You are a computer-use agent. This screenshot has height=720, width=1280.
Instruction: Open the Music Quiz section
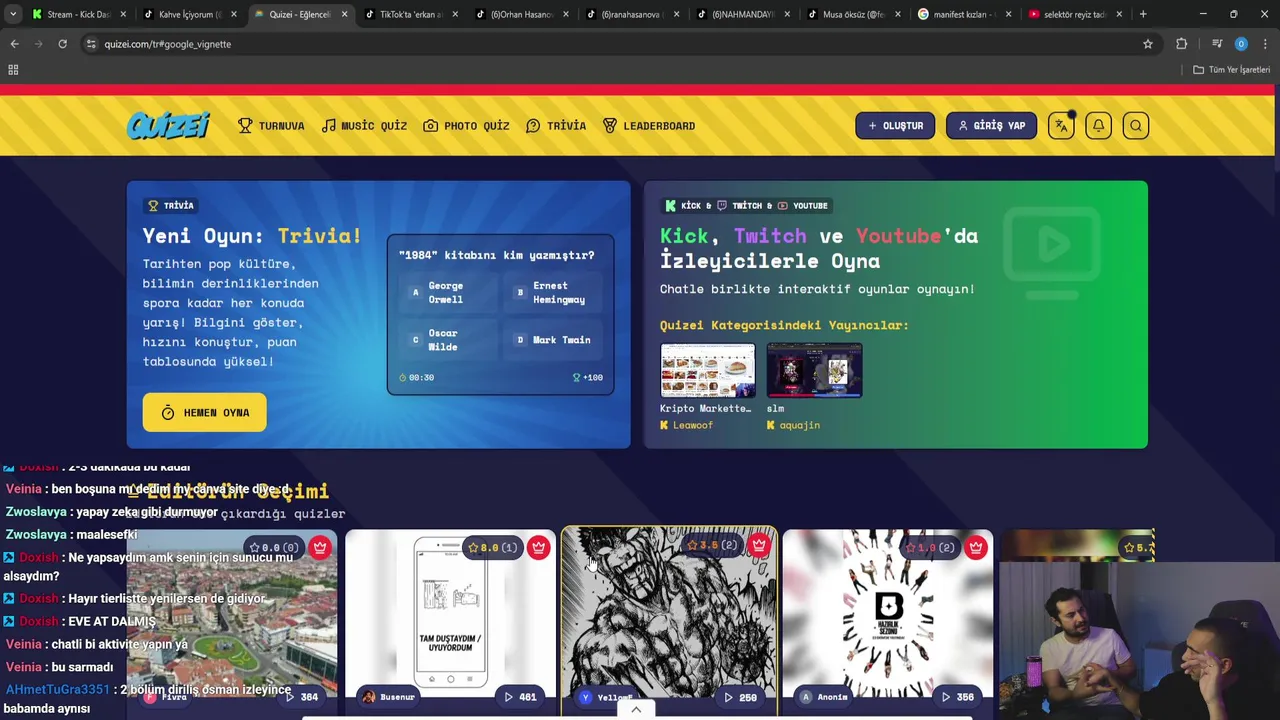tap(364, 126)
